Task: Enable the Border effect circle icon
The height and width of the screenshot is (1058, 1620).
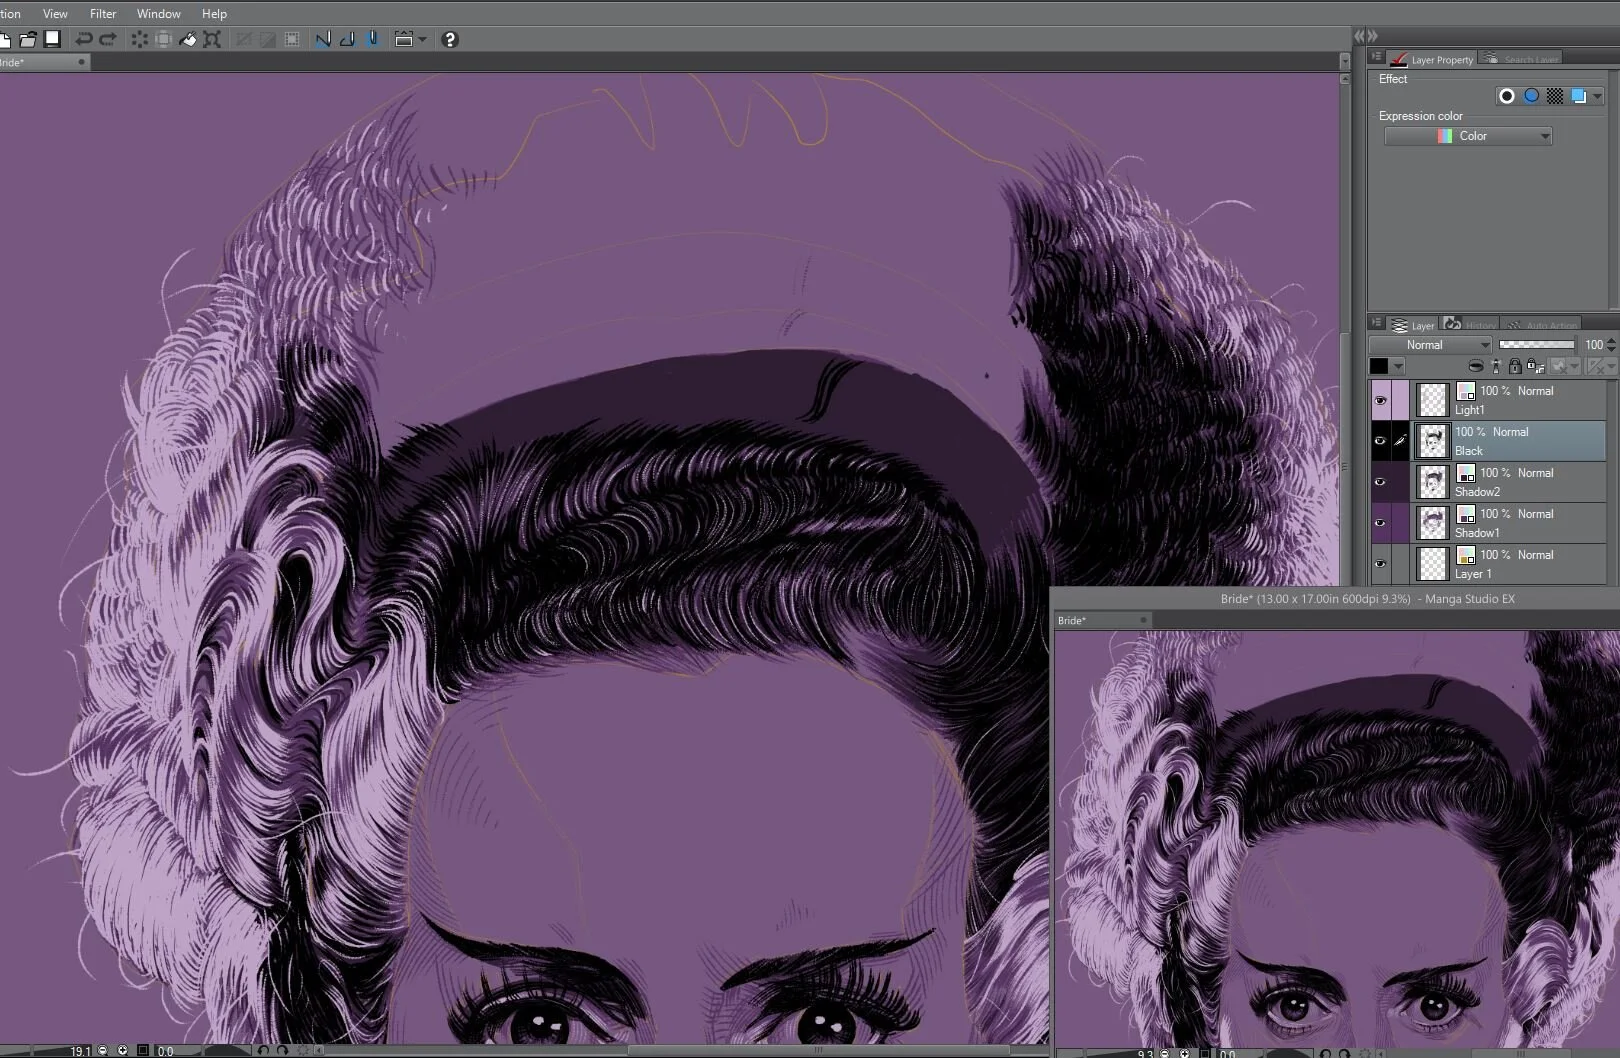Action: coord(1507,96)
